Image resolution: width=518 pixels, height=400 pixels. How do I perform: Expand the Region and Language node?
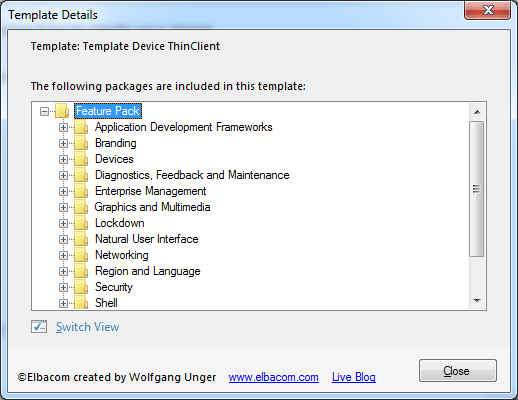(x=63, y=271)
